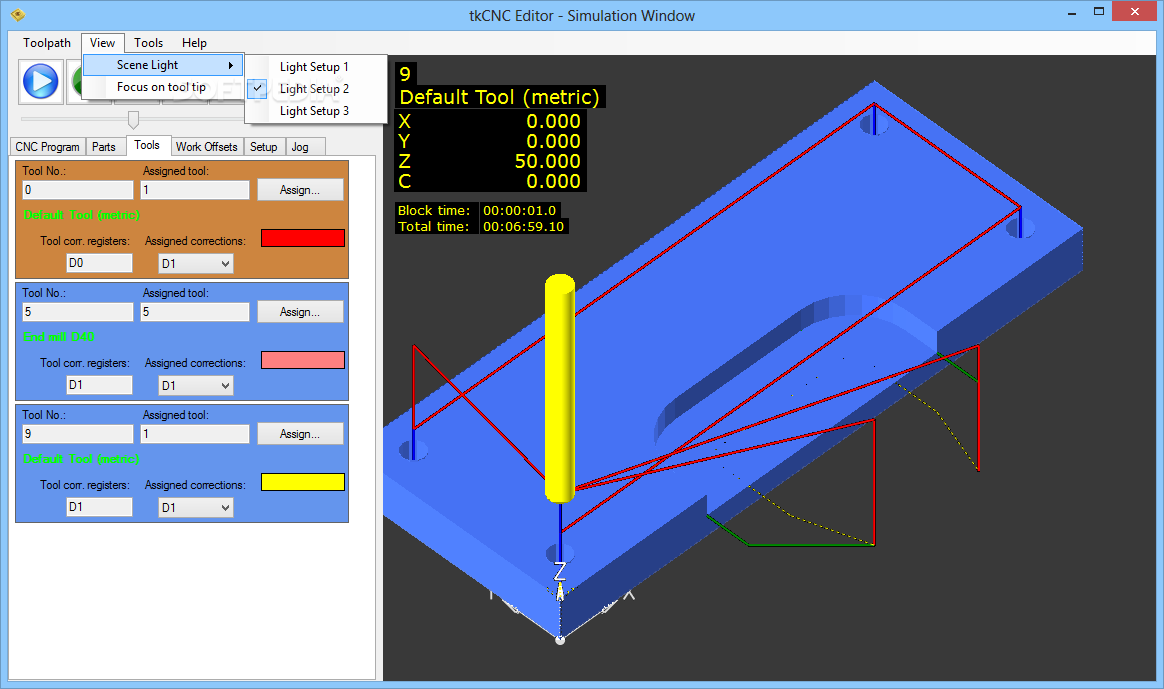Start simulation with blue play button
Viewport: 1164px width, 689px height.
point(40,82)
